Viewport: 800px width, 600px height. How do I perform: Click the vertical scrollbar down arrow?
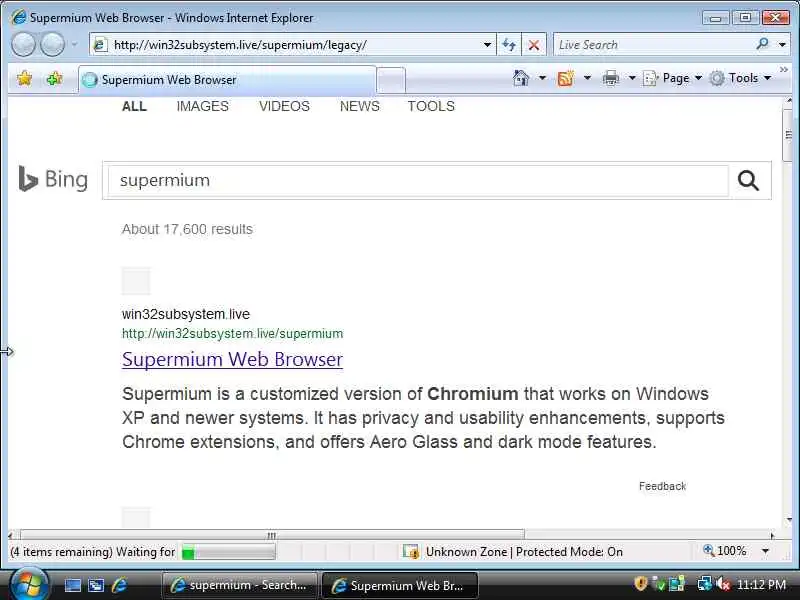[789, 520]
